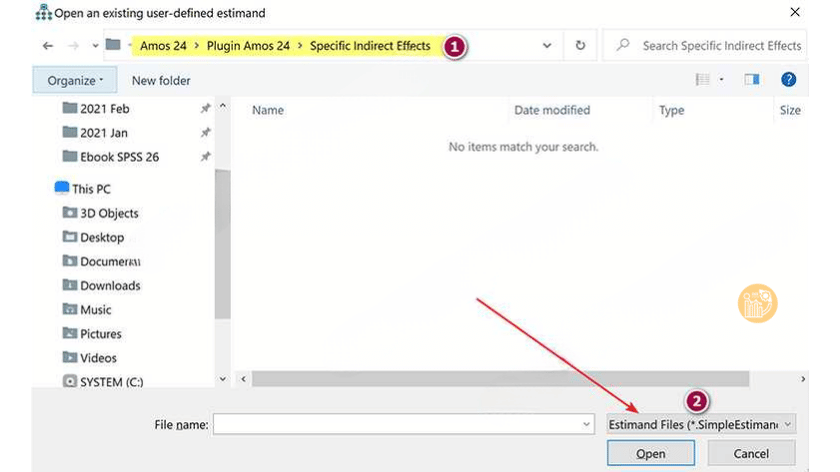Image resolution: width=840 pixels, height=472 pixels.
Task: Click the folder icon in address bar
Action: (x=112, y=44)
